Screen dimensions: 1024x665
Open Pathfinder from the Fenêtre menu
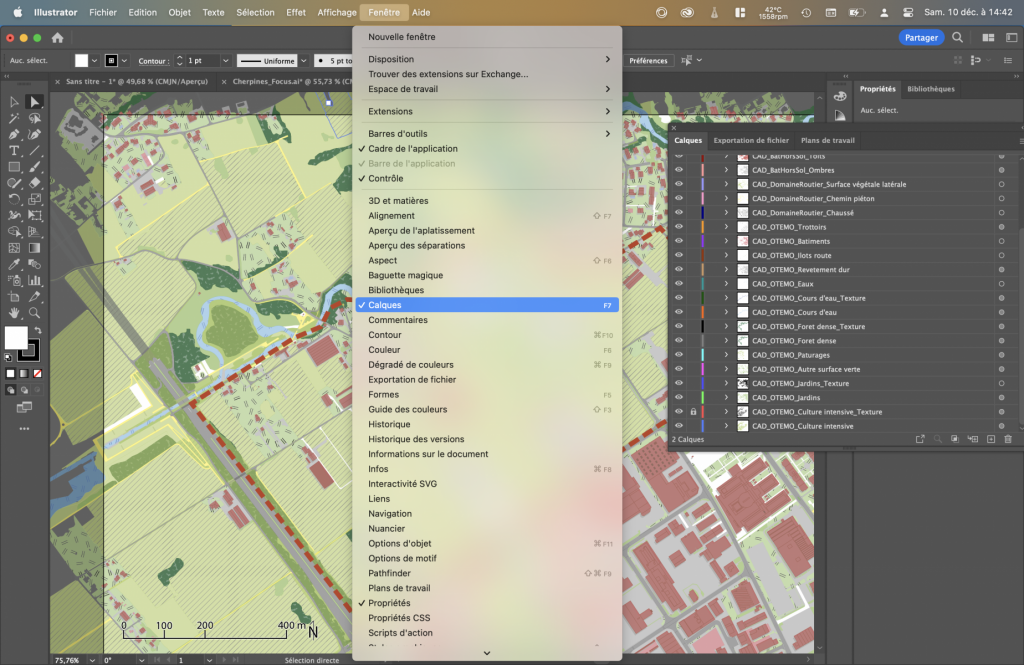(391, 574)
